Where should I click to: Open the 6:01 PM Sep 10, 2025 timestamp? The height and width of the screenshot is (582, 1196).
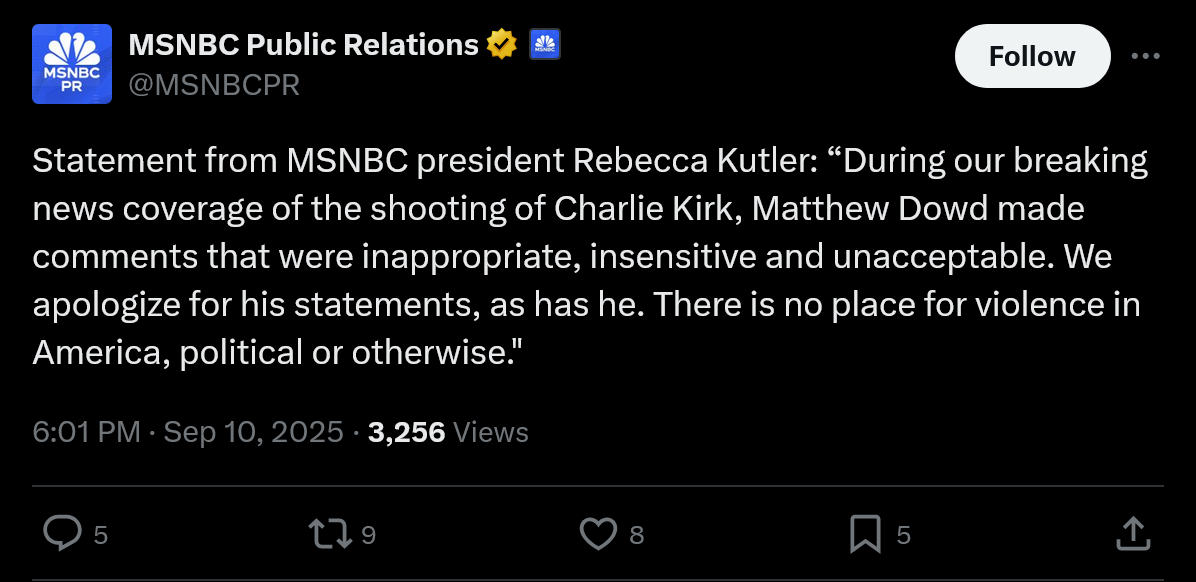tap(188, 432)
